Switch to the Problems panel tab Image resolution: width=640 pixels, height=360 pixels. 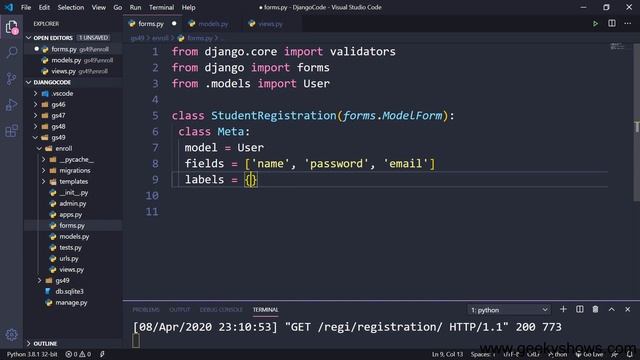click(x=146, y=310)
